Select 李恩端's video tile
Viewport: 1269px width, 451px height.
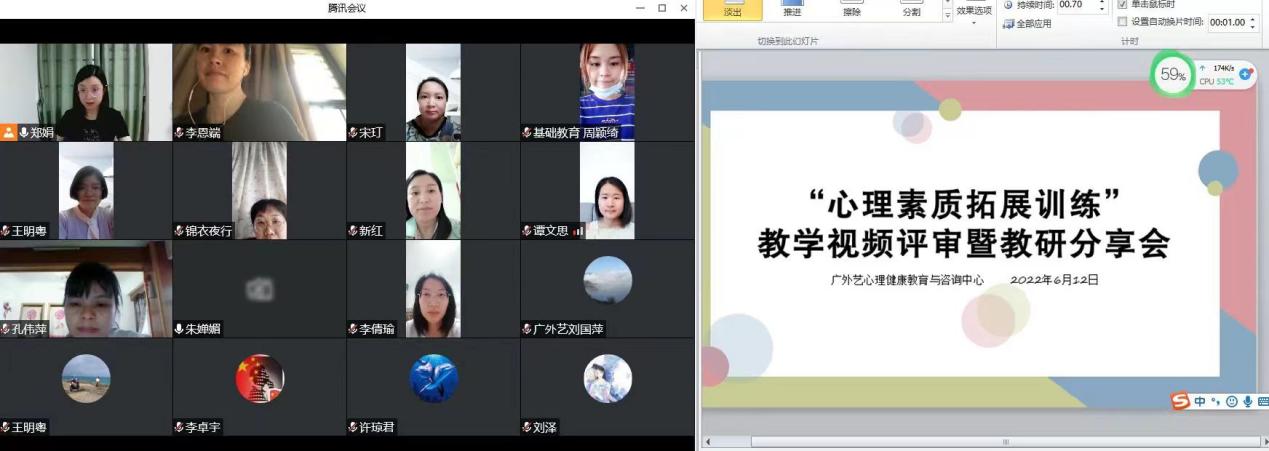[259, 91]
